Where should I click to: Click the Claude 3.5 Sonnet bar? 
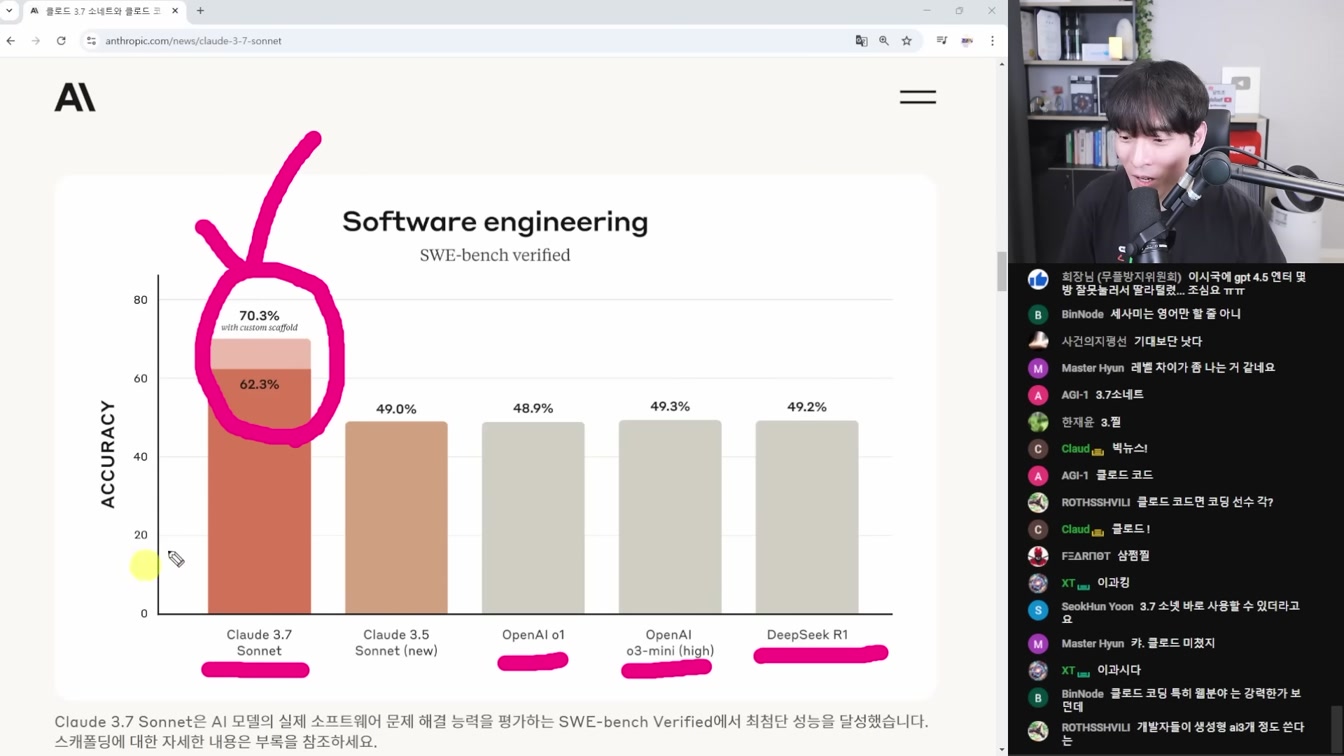pos(396,517)
